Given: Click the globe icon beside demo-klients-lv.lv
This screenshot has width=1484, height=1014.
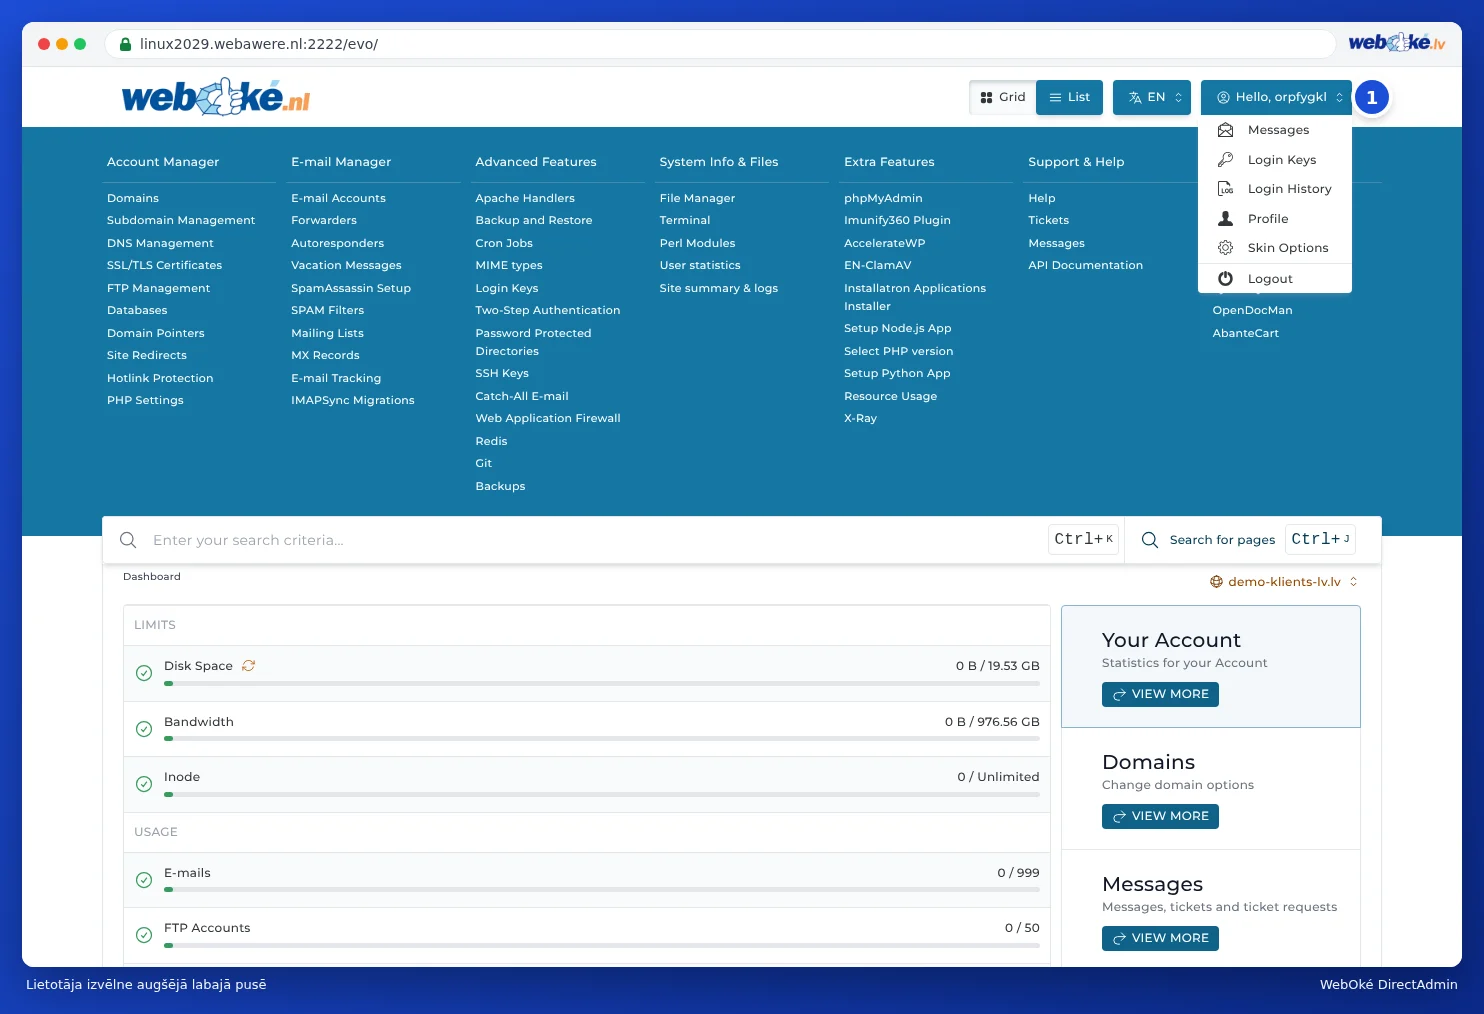Looking at the screenshot, I should (1216, 582).
